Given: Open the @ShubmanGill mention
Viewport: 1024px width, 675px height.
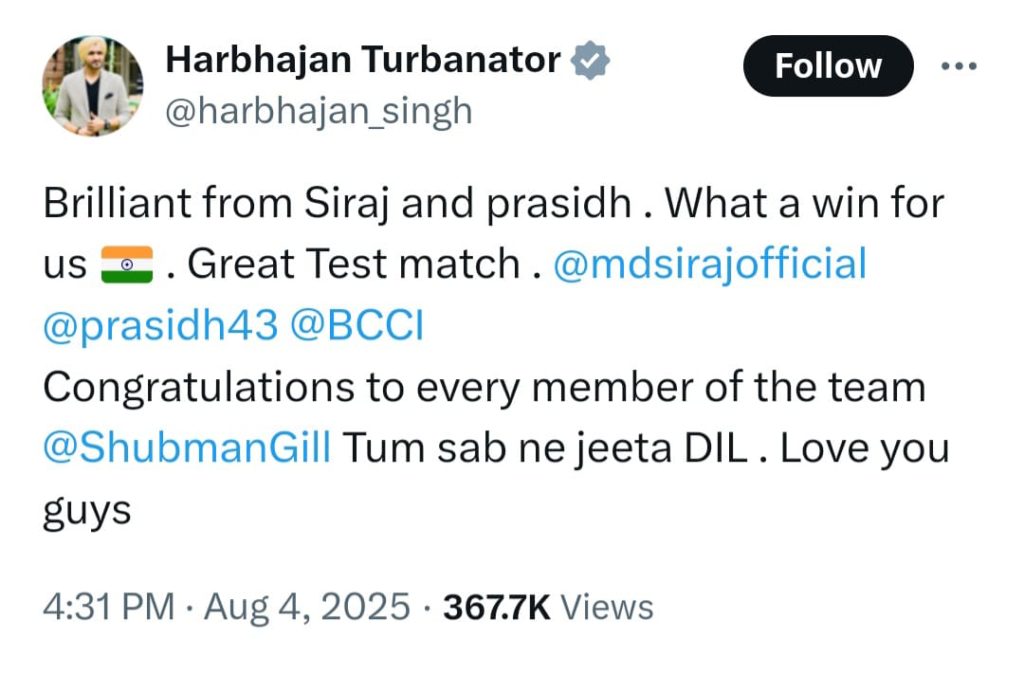Looking at the screenshot, I should pyautogui.click(x=187, y=449).
